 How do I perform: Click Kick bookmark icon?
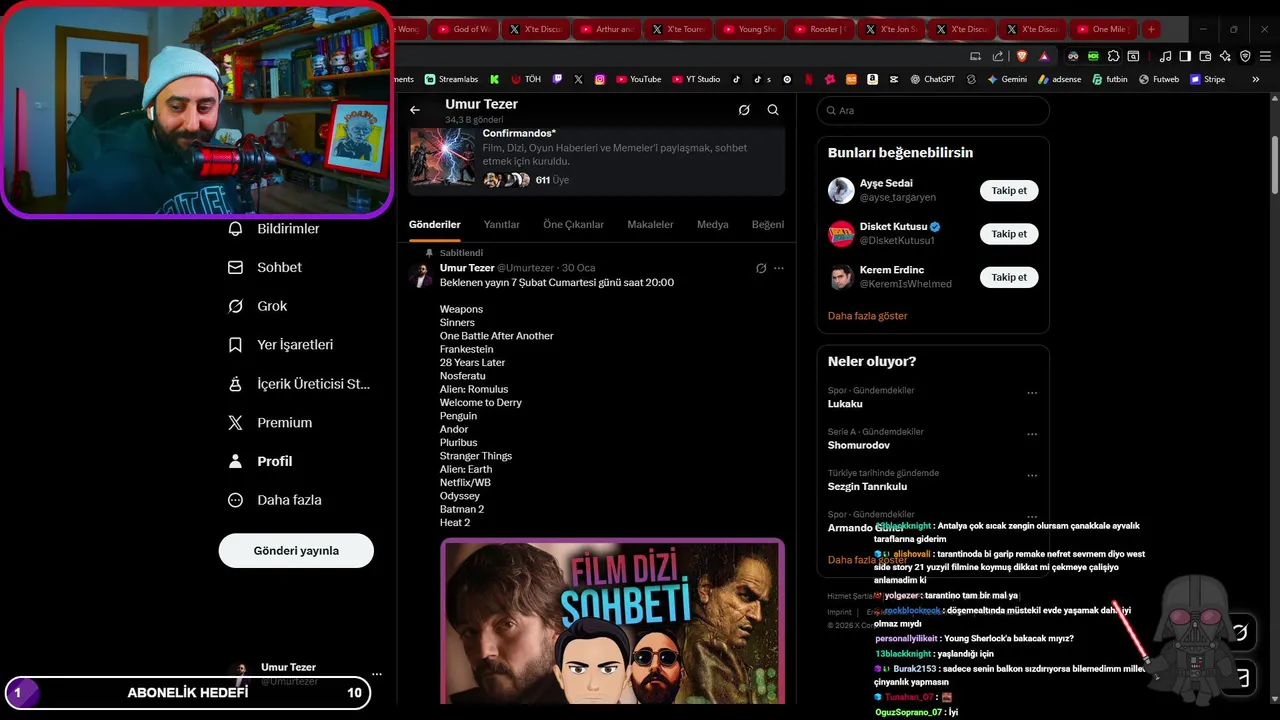(494, 79)
